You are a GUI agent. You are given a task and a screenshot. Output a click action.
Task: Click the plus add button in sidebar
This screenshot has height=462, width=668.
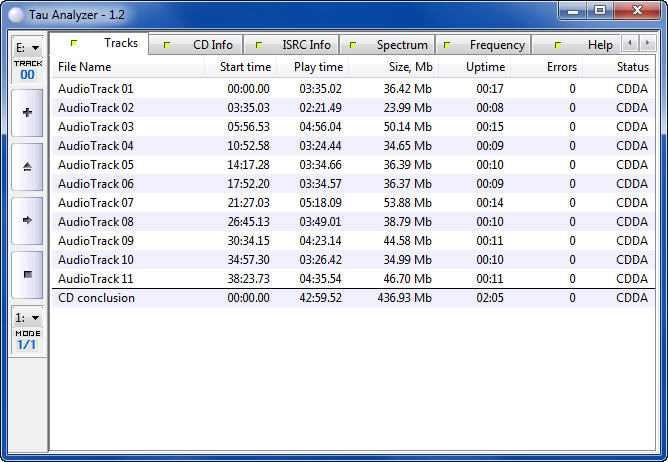[x=27, y=112]
